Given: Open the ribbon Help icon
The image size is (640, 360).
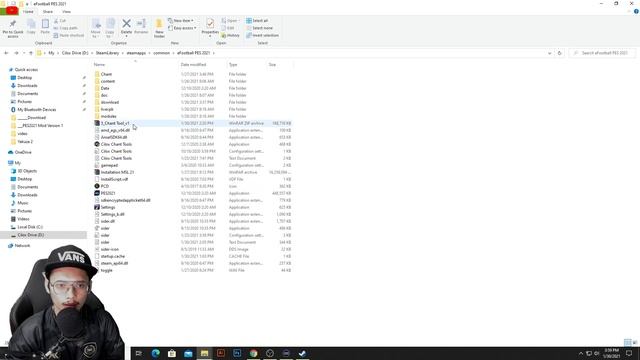Looking at the screenshot, I should click(x=636, y=11).
